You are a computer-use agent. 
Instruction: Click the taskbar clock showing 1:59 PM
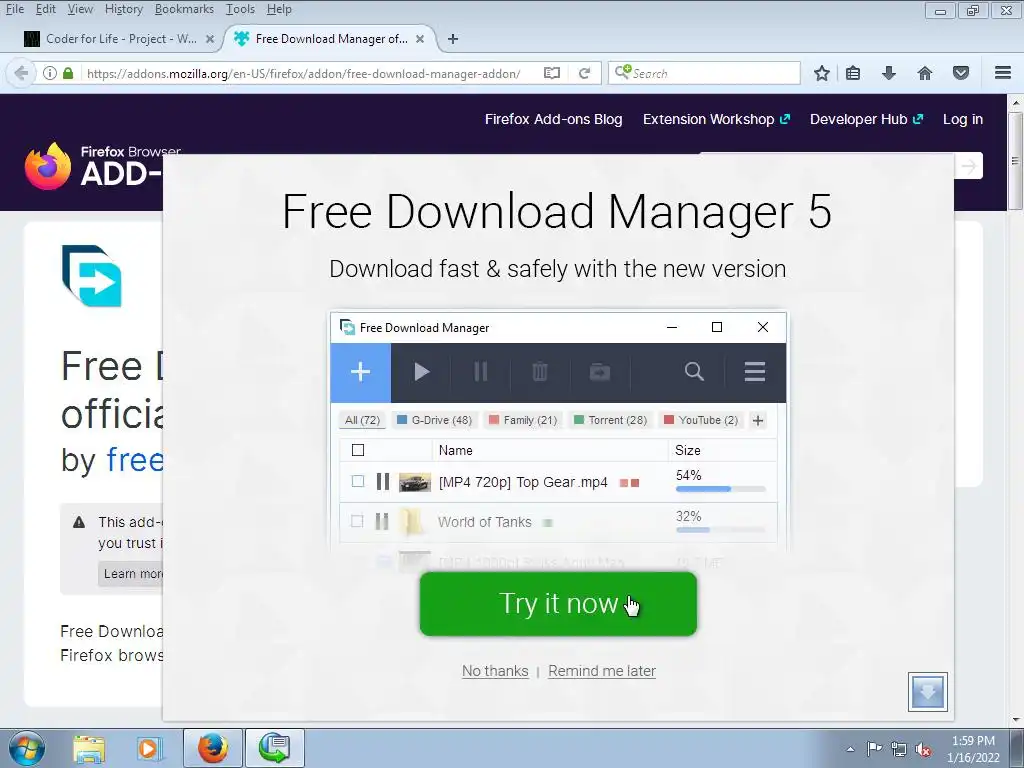pos(973,748)
